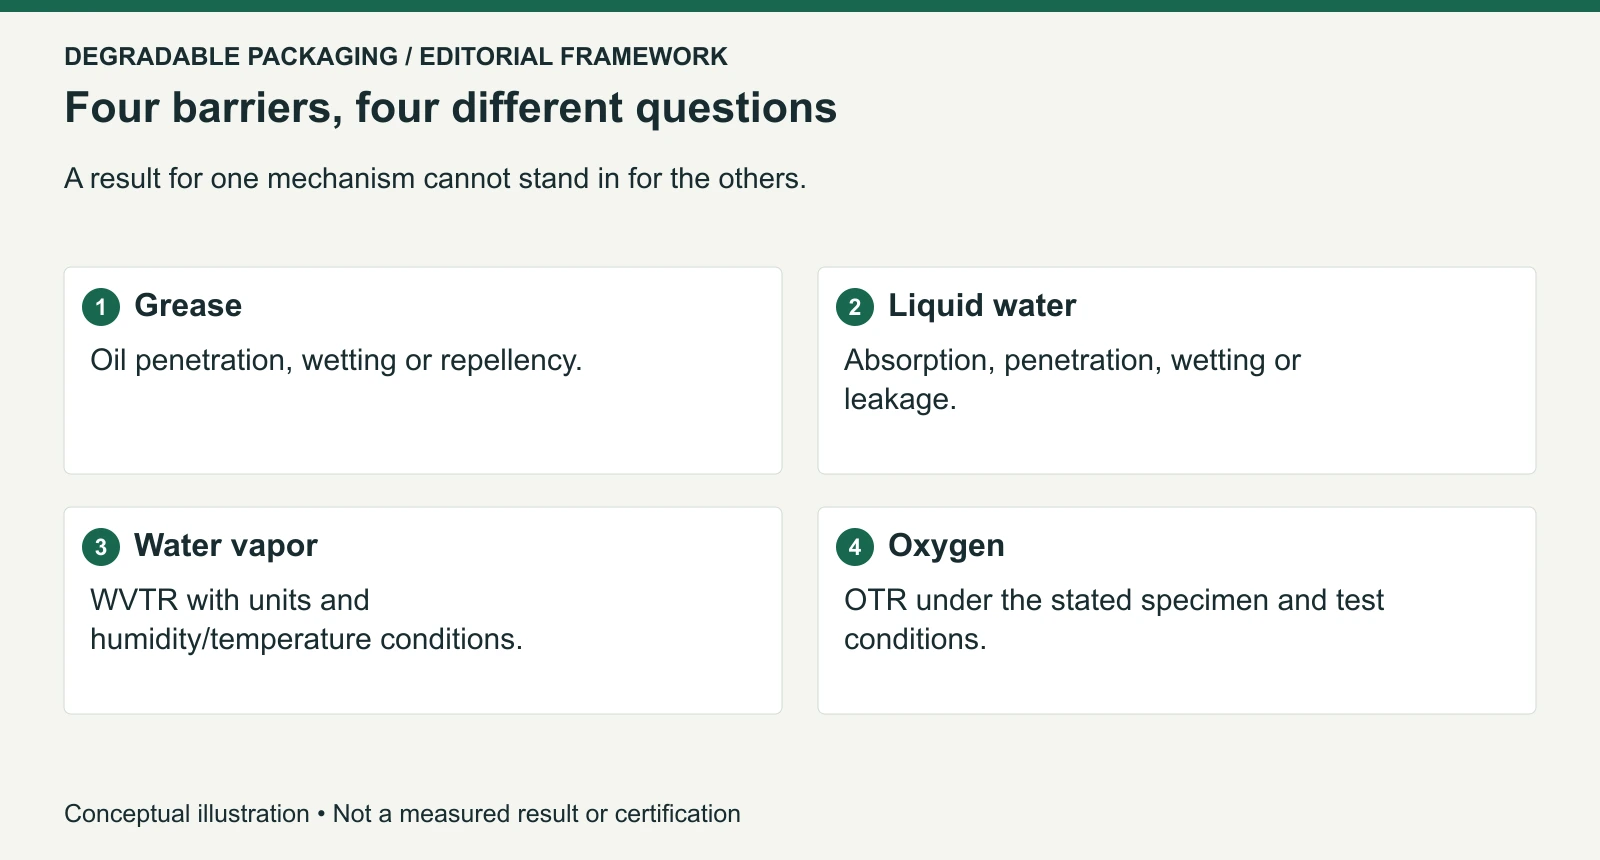Click the subtitle "A result for one mechanism cannot stand in for the others."
Viewport: 1600px width, 860px height.
[435, 178]
